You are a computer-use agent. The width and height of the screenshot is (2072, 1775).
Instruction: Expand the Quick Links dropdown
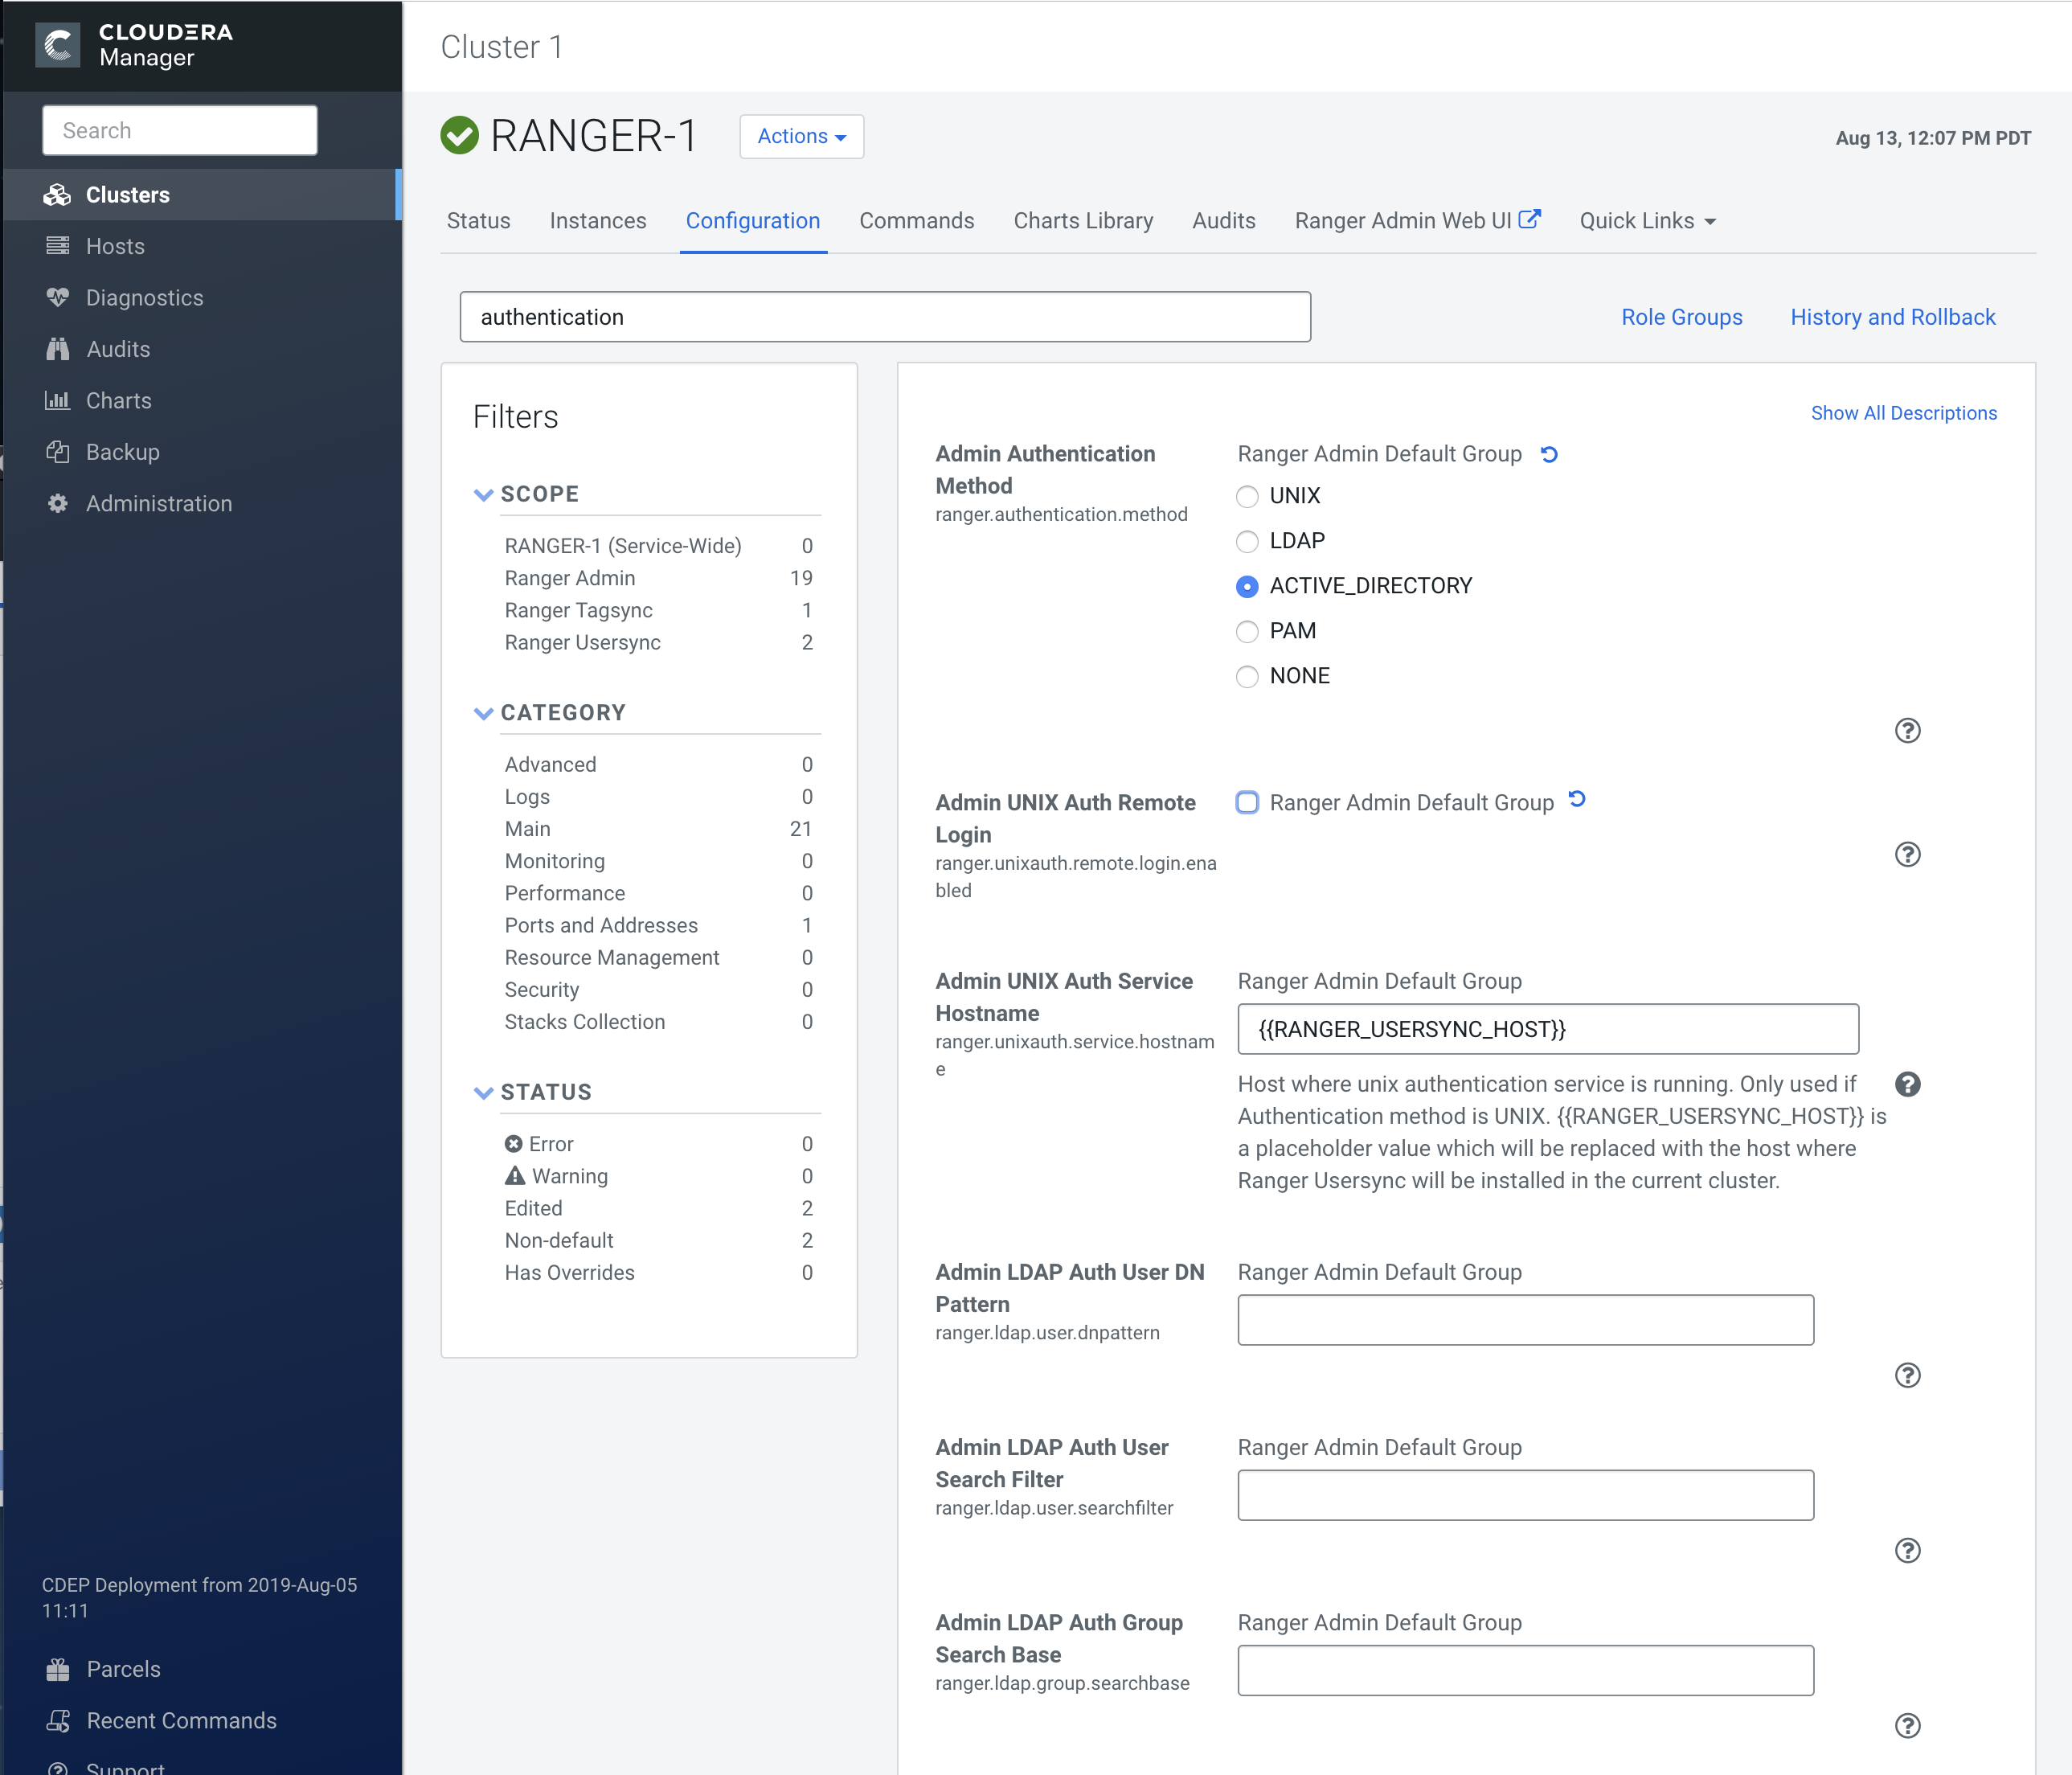click(x=1647, y=221)
